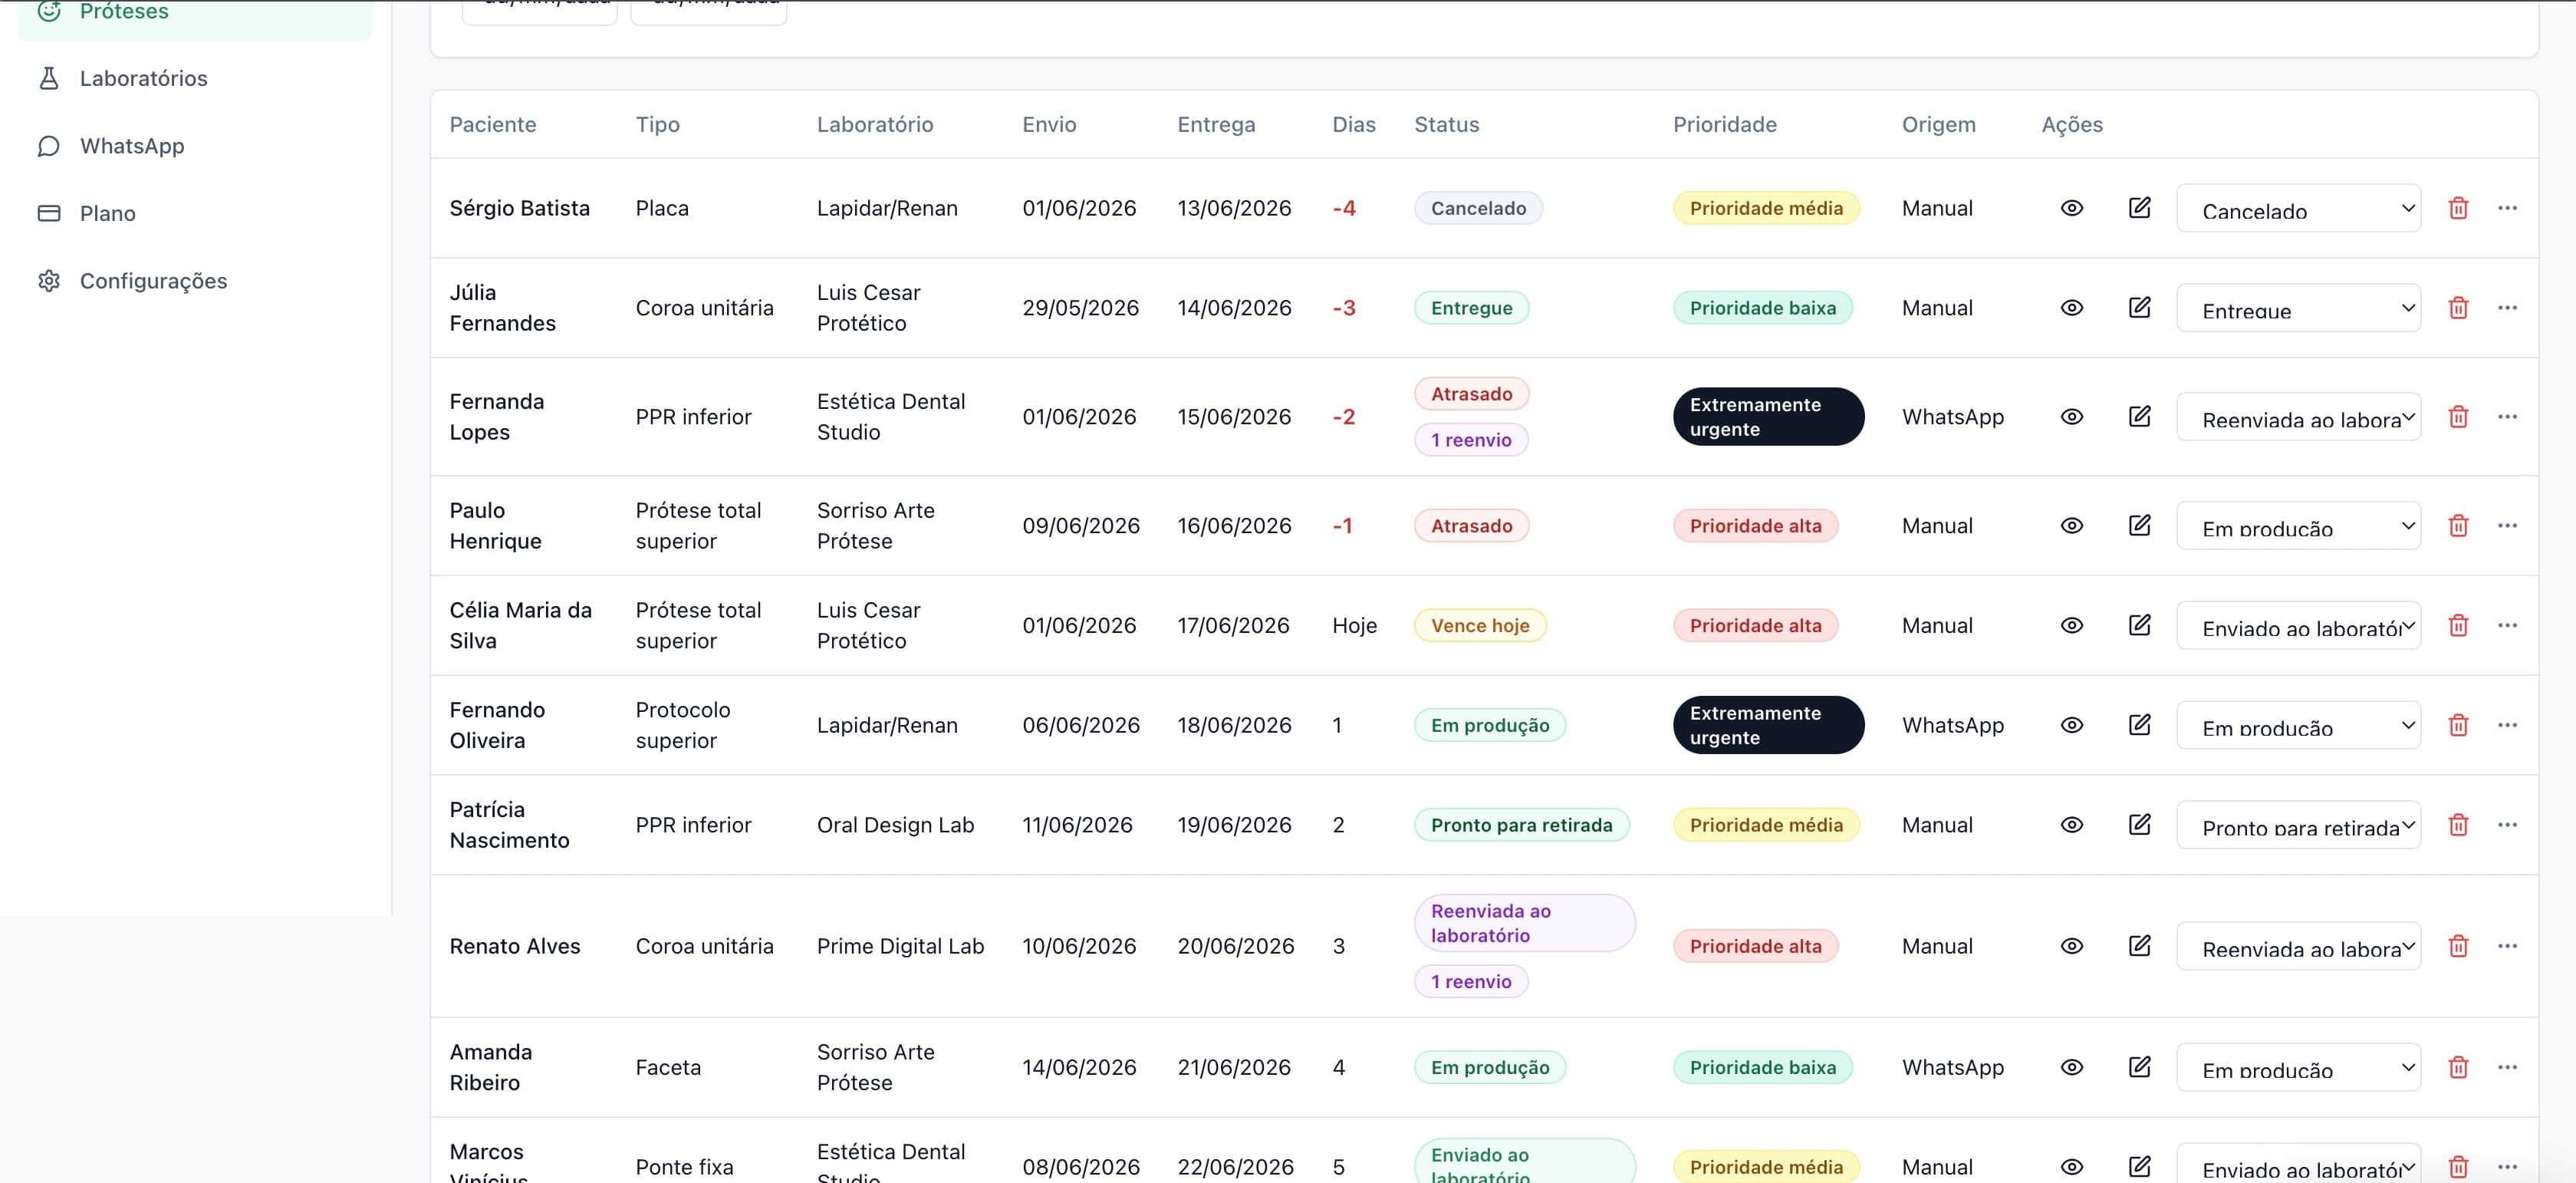This screenshot has width=2576, height=1183.
Task: Open more options for Júlia Fernandes
Action: [x=2507, y=308]
